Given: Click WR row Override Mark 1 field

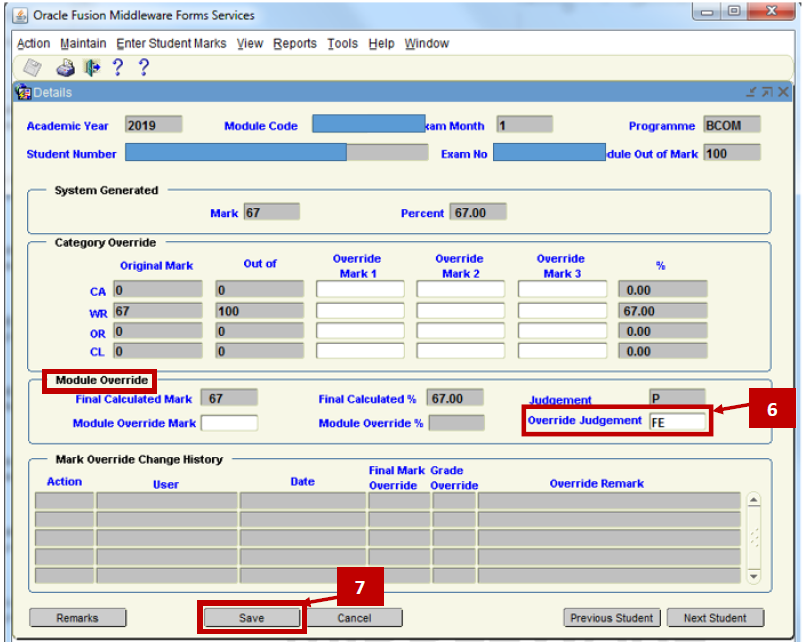Looking at the screenshot, I should (360, 311).
